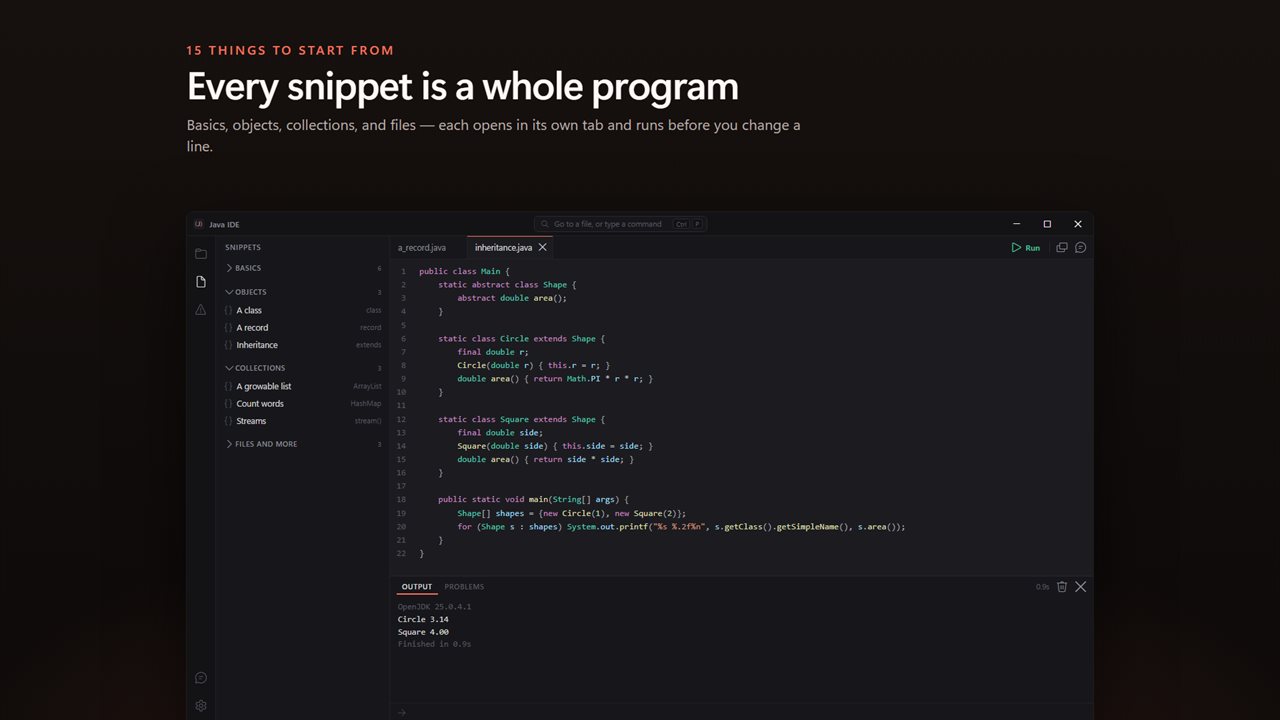Open the chat bubble icon in editor toolbar

click(x=1080, y=247)
